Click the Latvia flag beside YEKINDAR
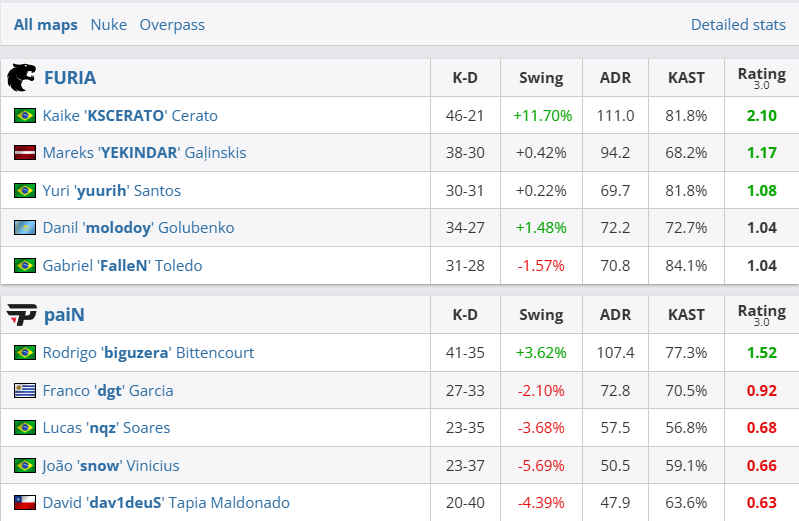Viewport: 799px width, 521px height. point(25,153)
